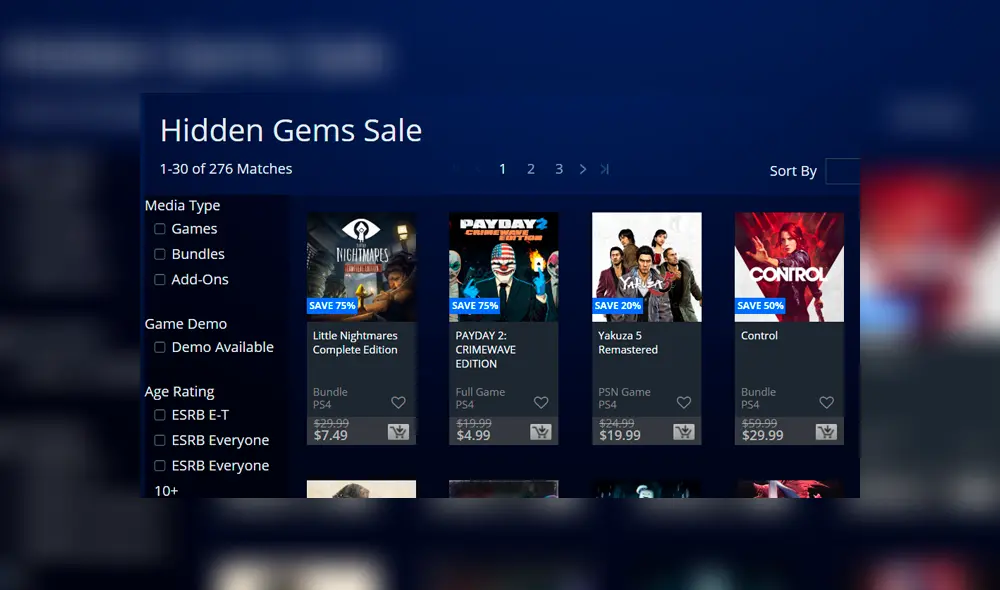Add PAYDAY 2 Crimewave Edition to cart

click(540, 432)
